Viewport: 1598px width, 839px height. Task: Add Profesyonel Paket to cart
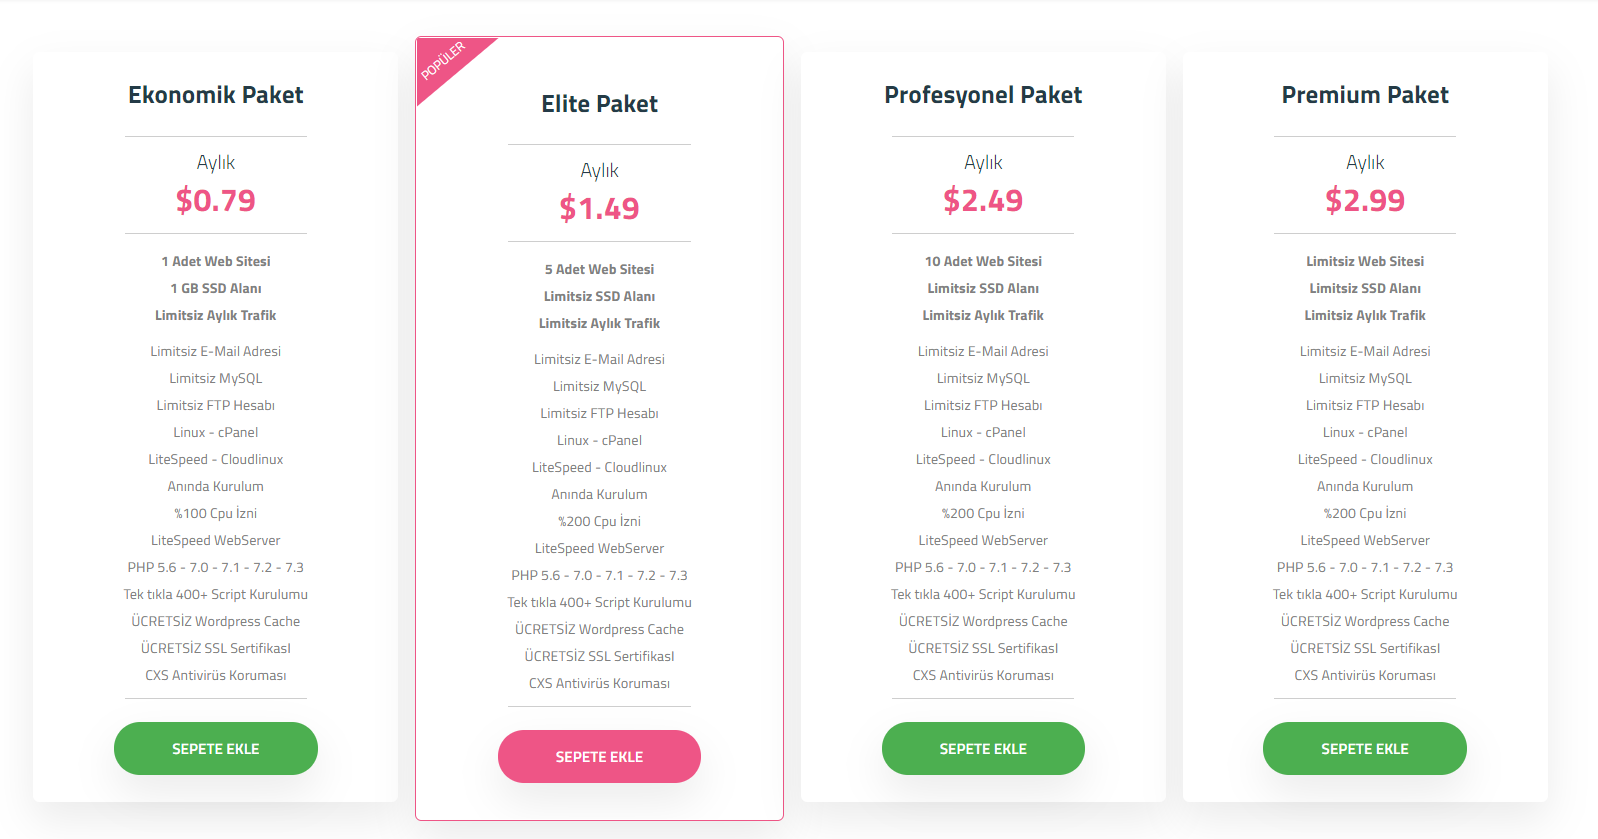(983, 748)
